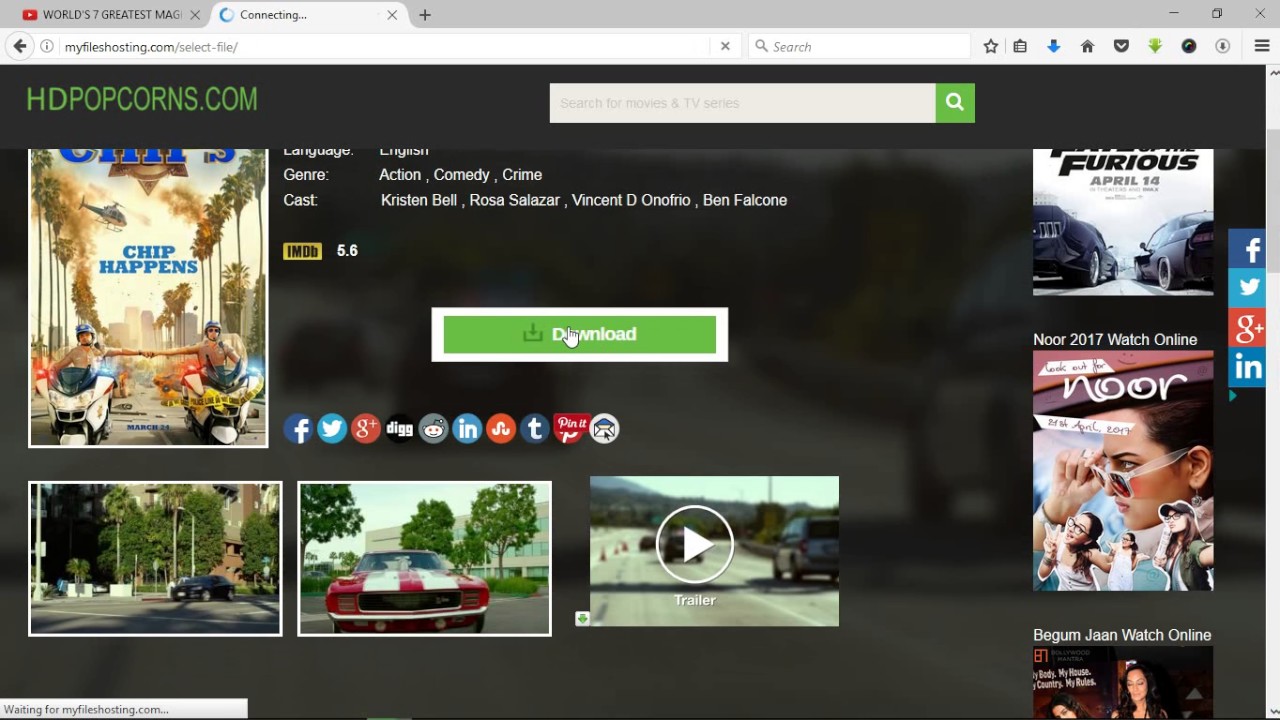Share the page on Tumblr
This screenshot has height=720, width=1280.
(535, 429)
